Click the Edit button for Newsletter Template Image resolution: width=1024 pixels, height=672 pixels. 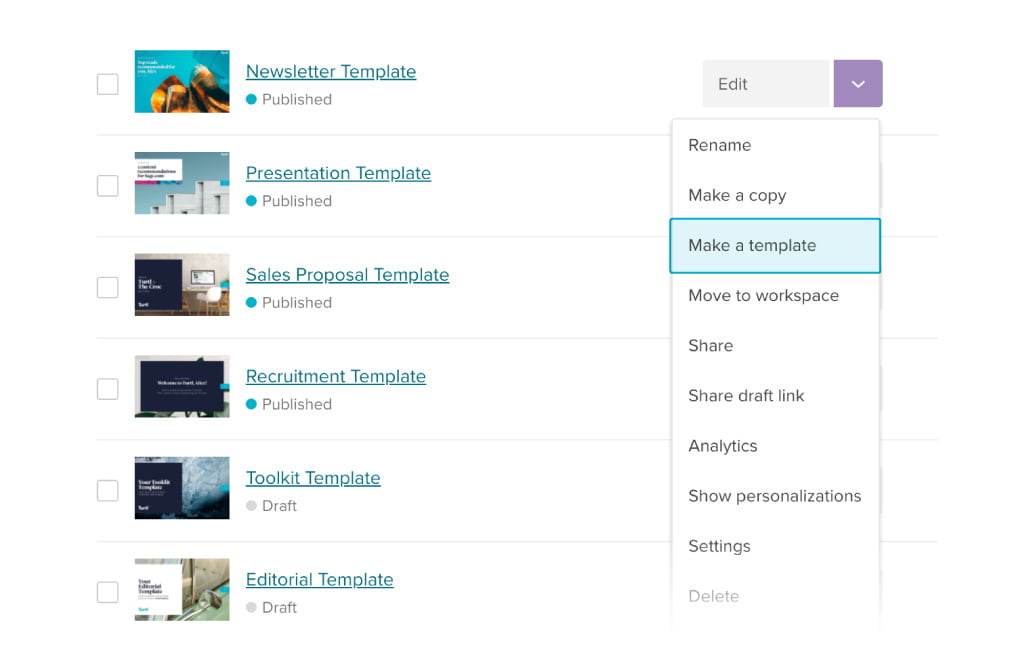(765, 84)
